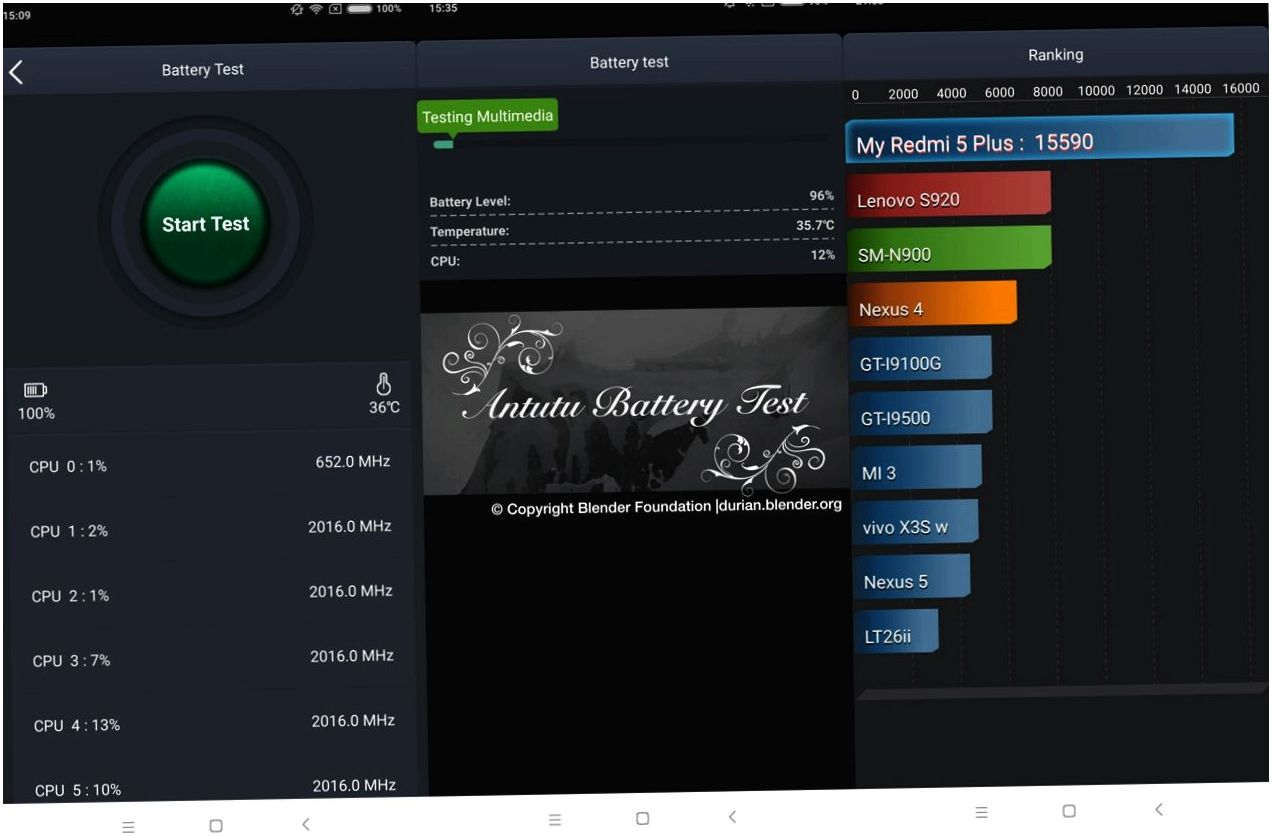Select the CPU 3 : 7% row
Image resolution: width=1272 pixels, height=836 pixels.
(212, 658)
